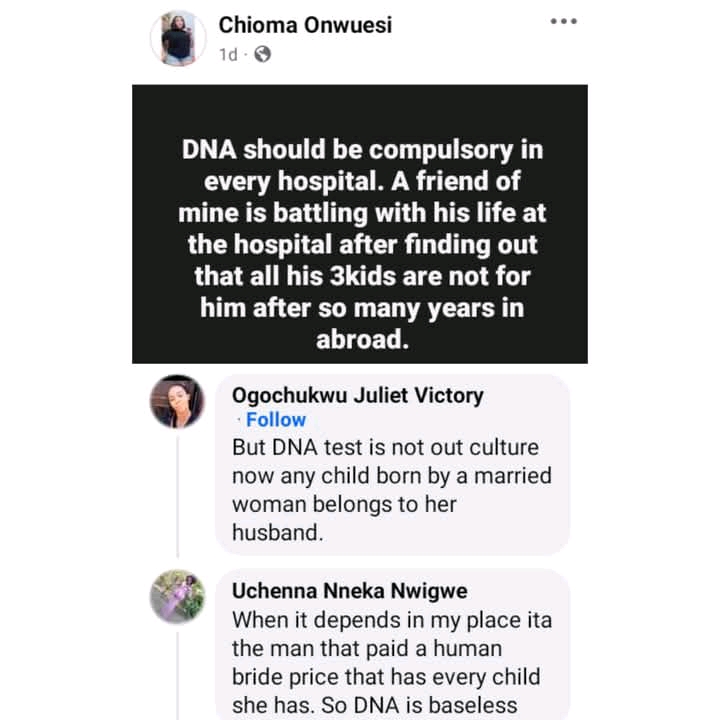The image size is (720, 720).
Task: Open the three-dot post options menu
Action: click(x=565, y=23)
